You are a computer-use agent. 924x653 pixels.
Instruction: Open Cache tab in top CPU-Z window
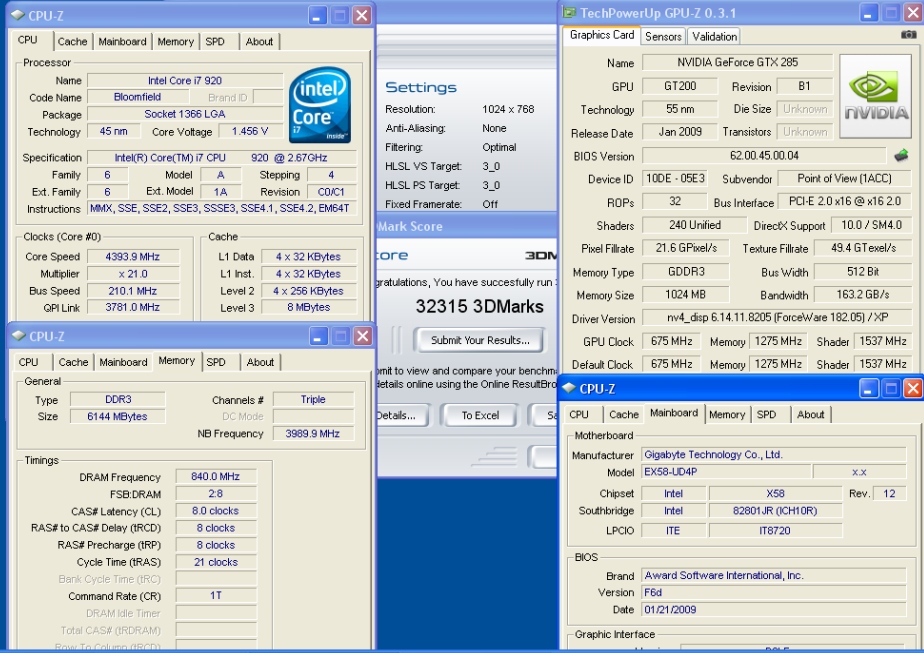click(72, 41)
